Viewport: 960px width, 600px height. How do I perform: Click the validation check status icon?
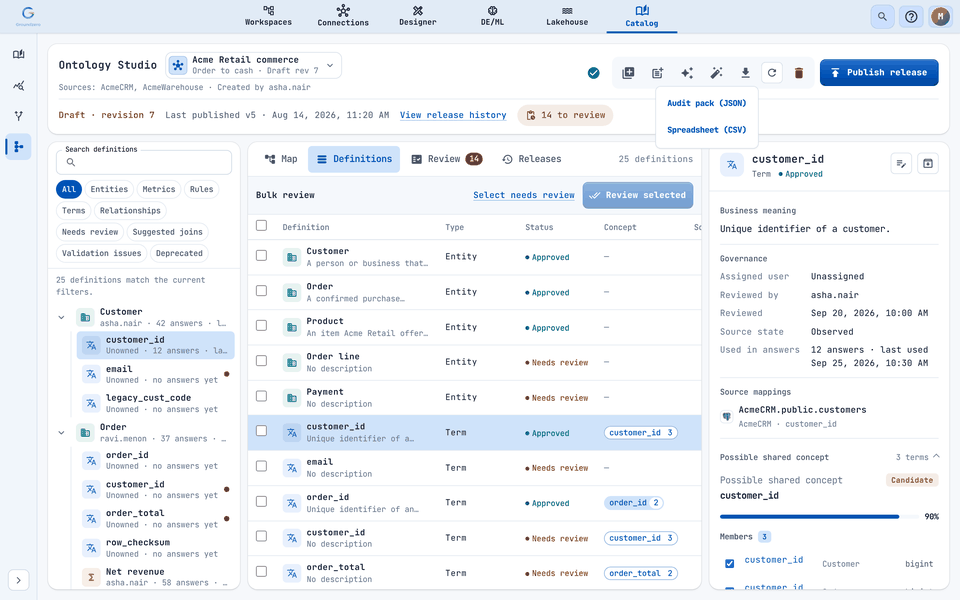tap(593, 73)
